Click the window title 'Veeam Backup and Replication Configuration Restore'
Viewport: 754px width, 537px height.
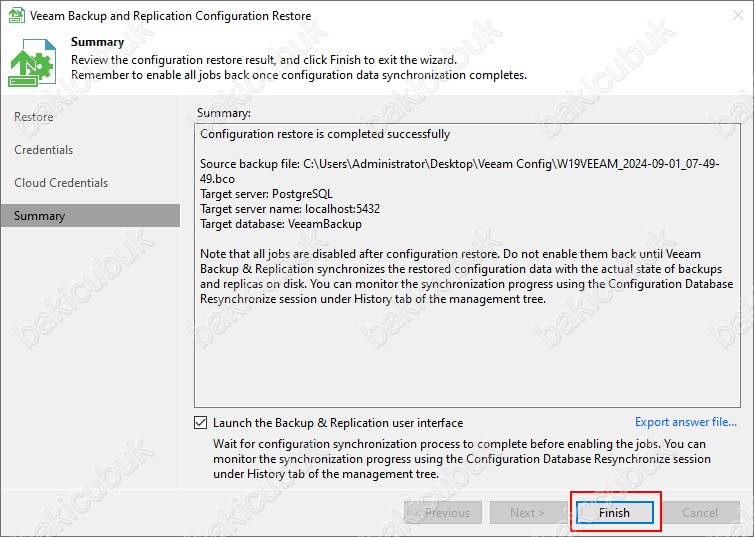click(171, 15)
